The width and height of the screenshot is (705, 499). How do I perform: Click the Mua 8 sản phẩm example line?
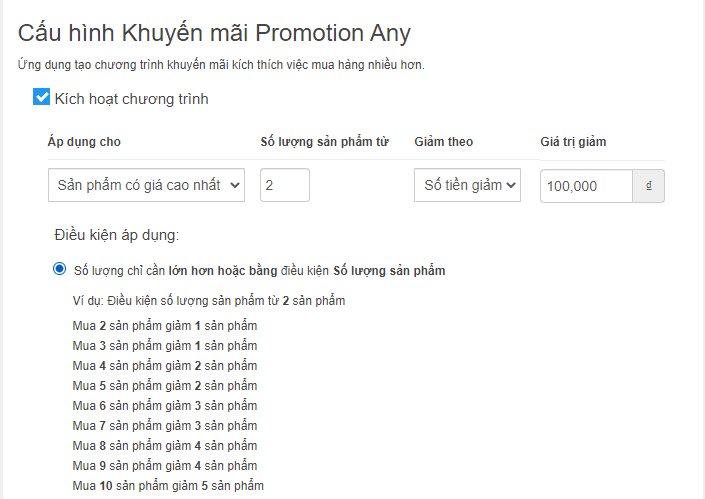(165, 446)
